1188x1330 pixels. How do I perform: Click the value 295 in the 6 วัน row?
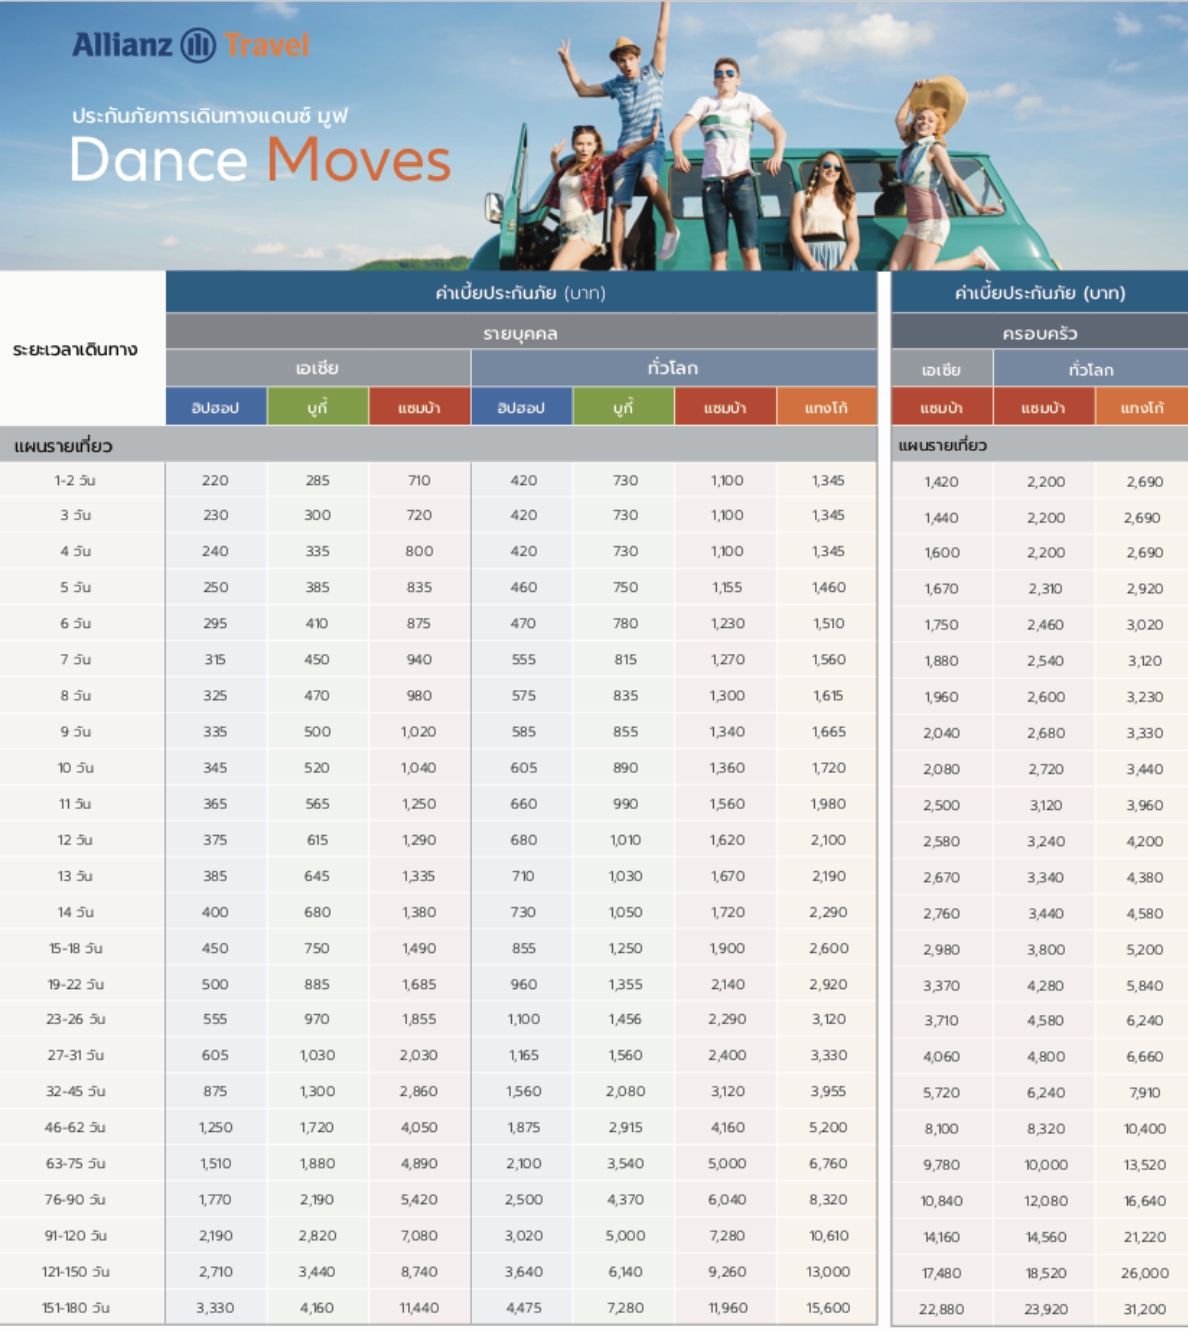(x=215, y=624)
